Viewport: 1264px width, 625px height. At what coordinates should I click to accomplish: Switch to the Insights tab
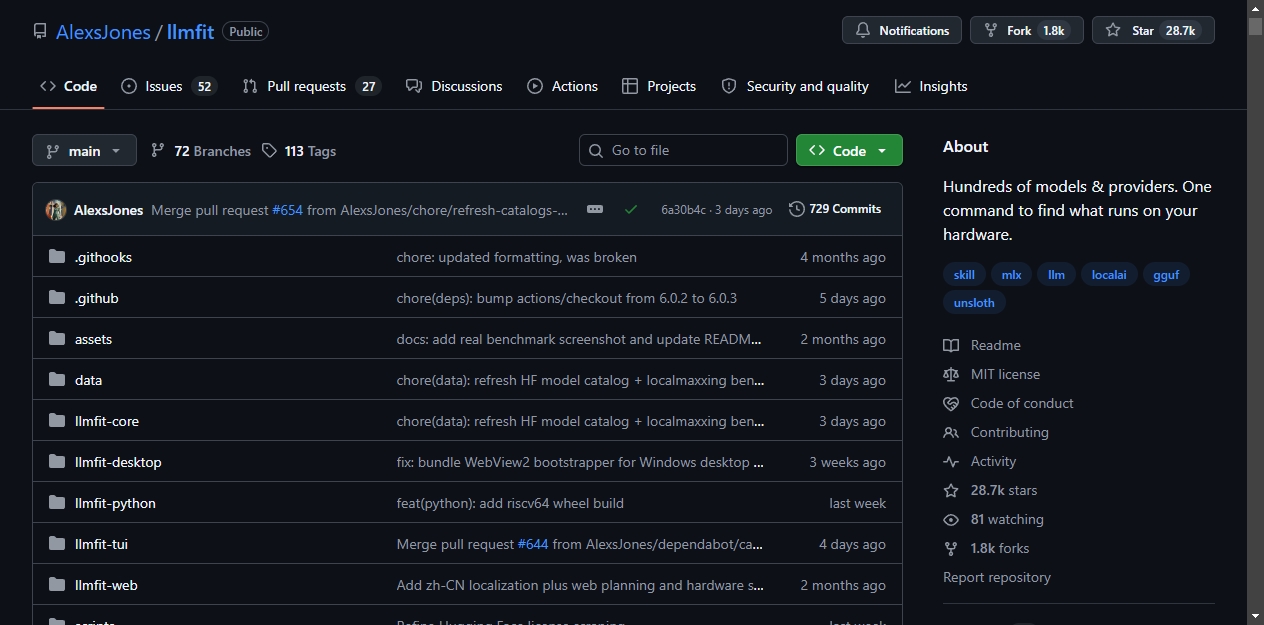click(x=931, y=86)
